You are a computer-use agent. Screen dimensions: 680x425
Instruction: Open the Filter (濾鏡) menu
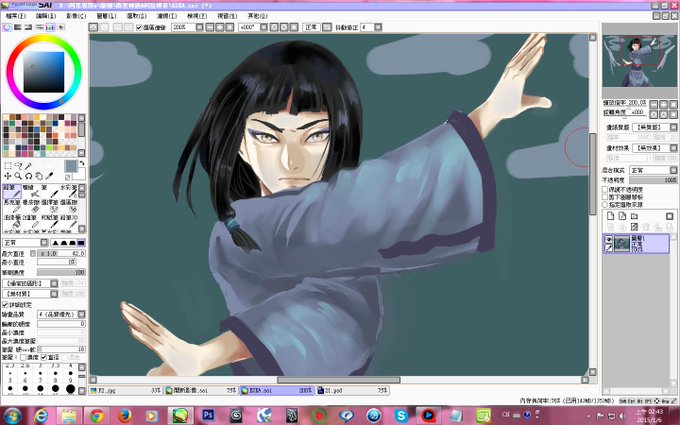point(167,16)
